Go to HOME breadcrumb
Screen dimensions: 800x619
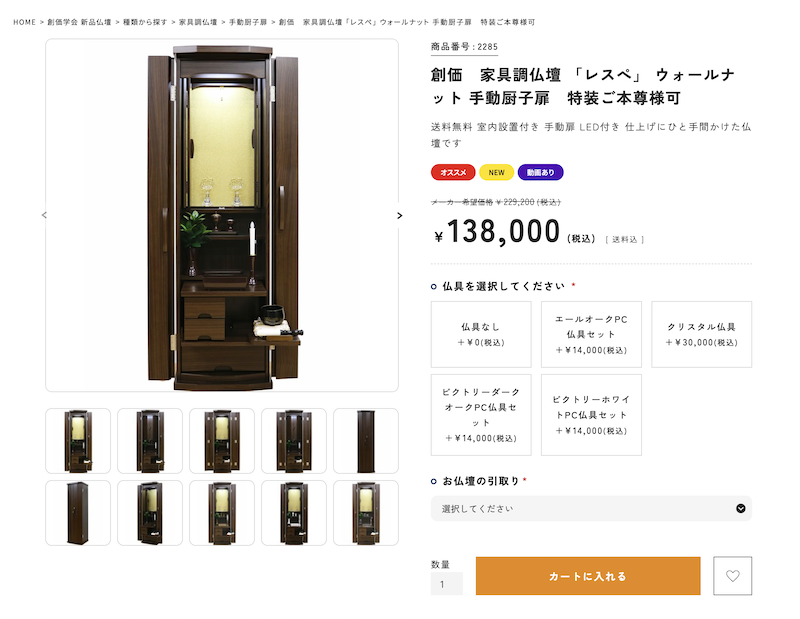pyautogui.click(x=24, y=22)
